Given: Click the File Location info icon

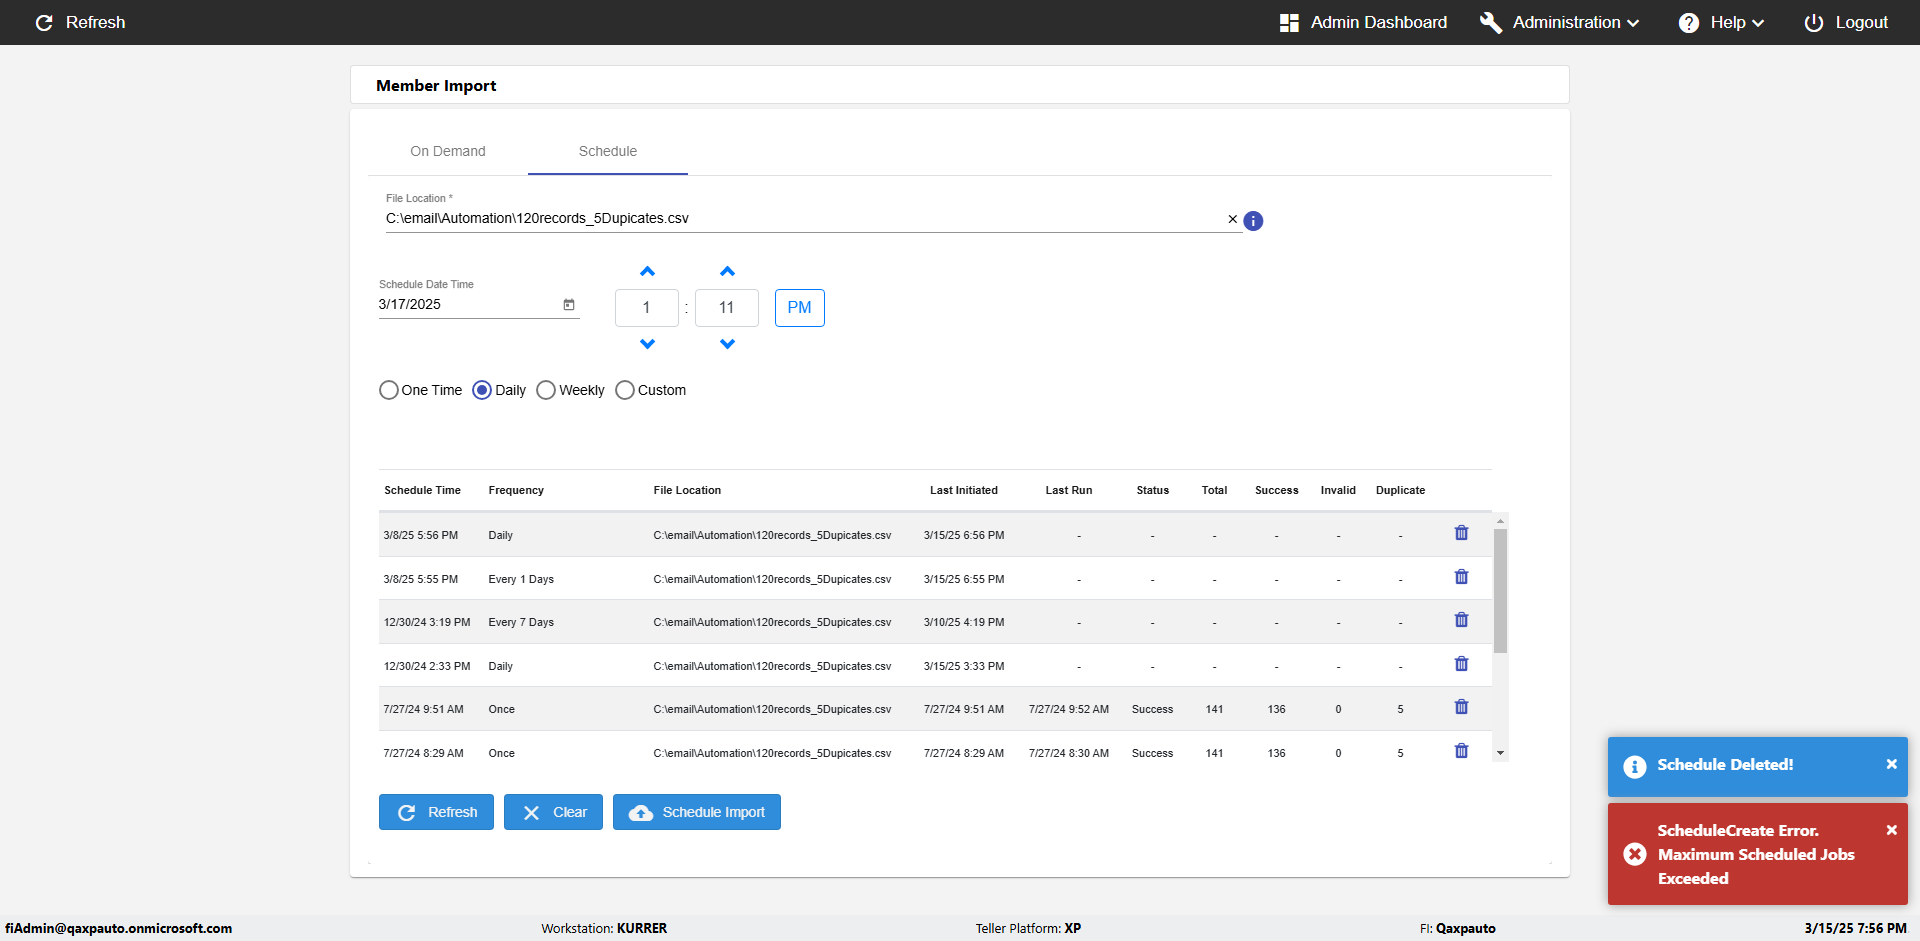Looking at the screenshot, I should pos(1253,221).
